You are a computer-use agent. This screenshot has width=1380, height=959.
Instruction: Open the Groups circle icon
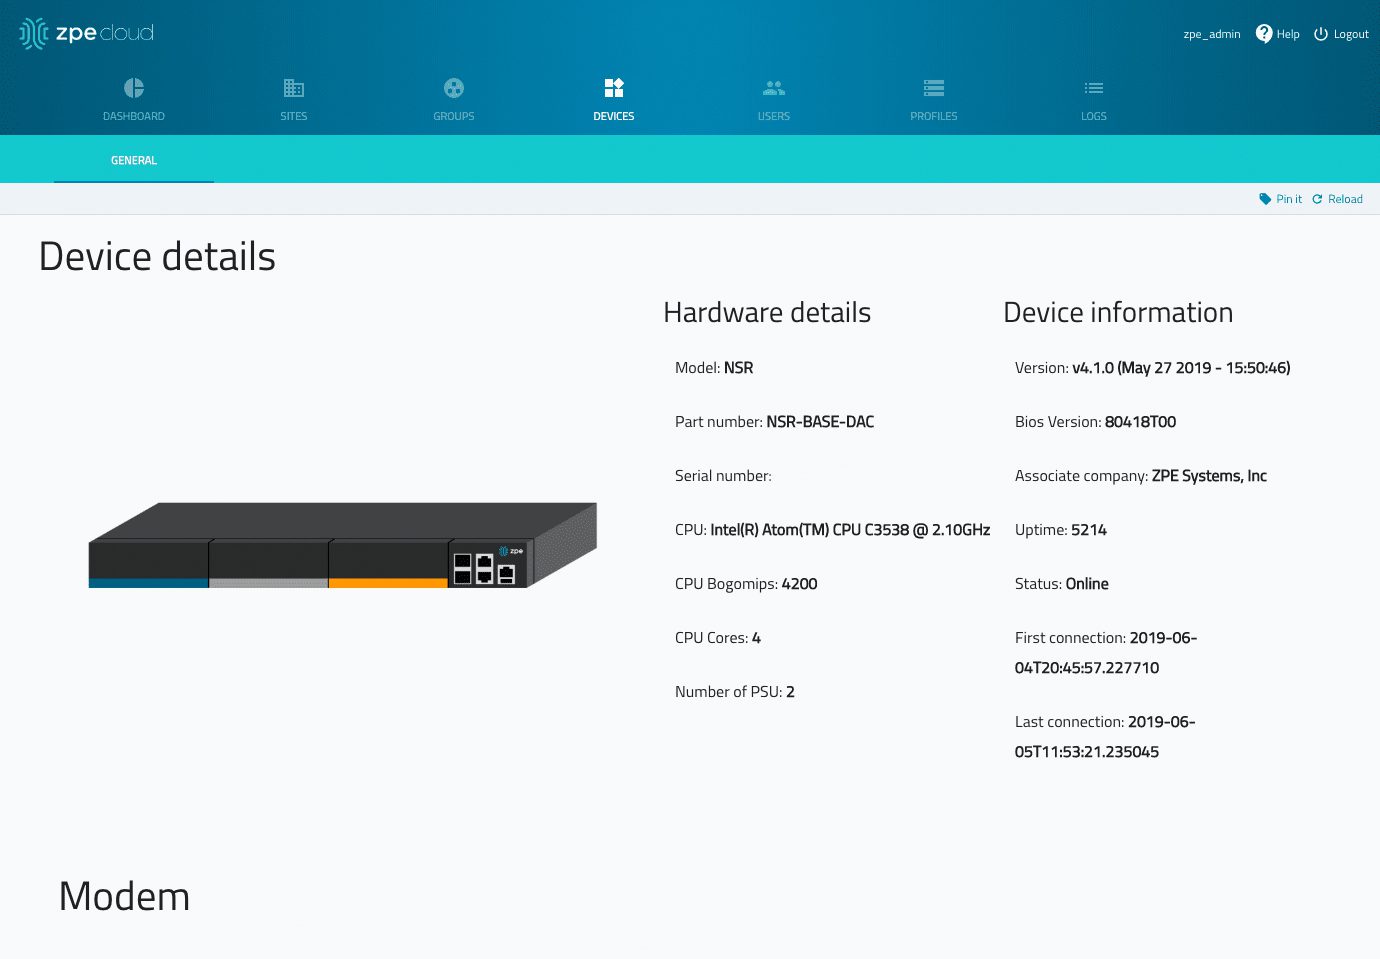pyautogui.click(x=454, y=88)
